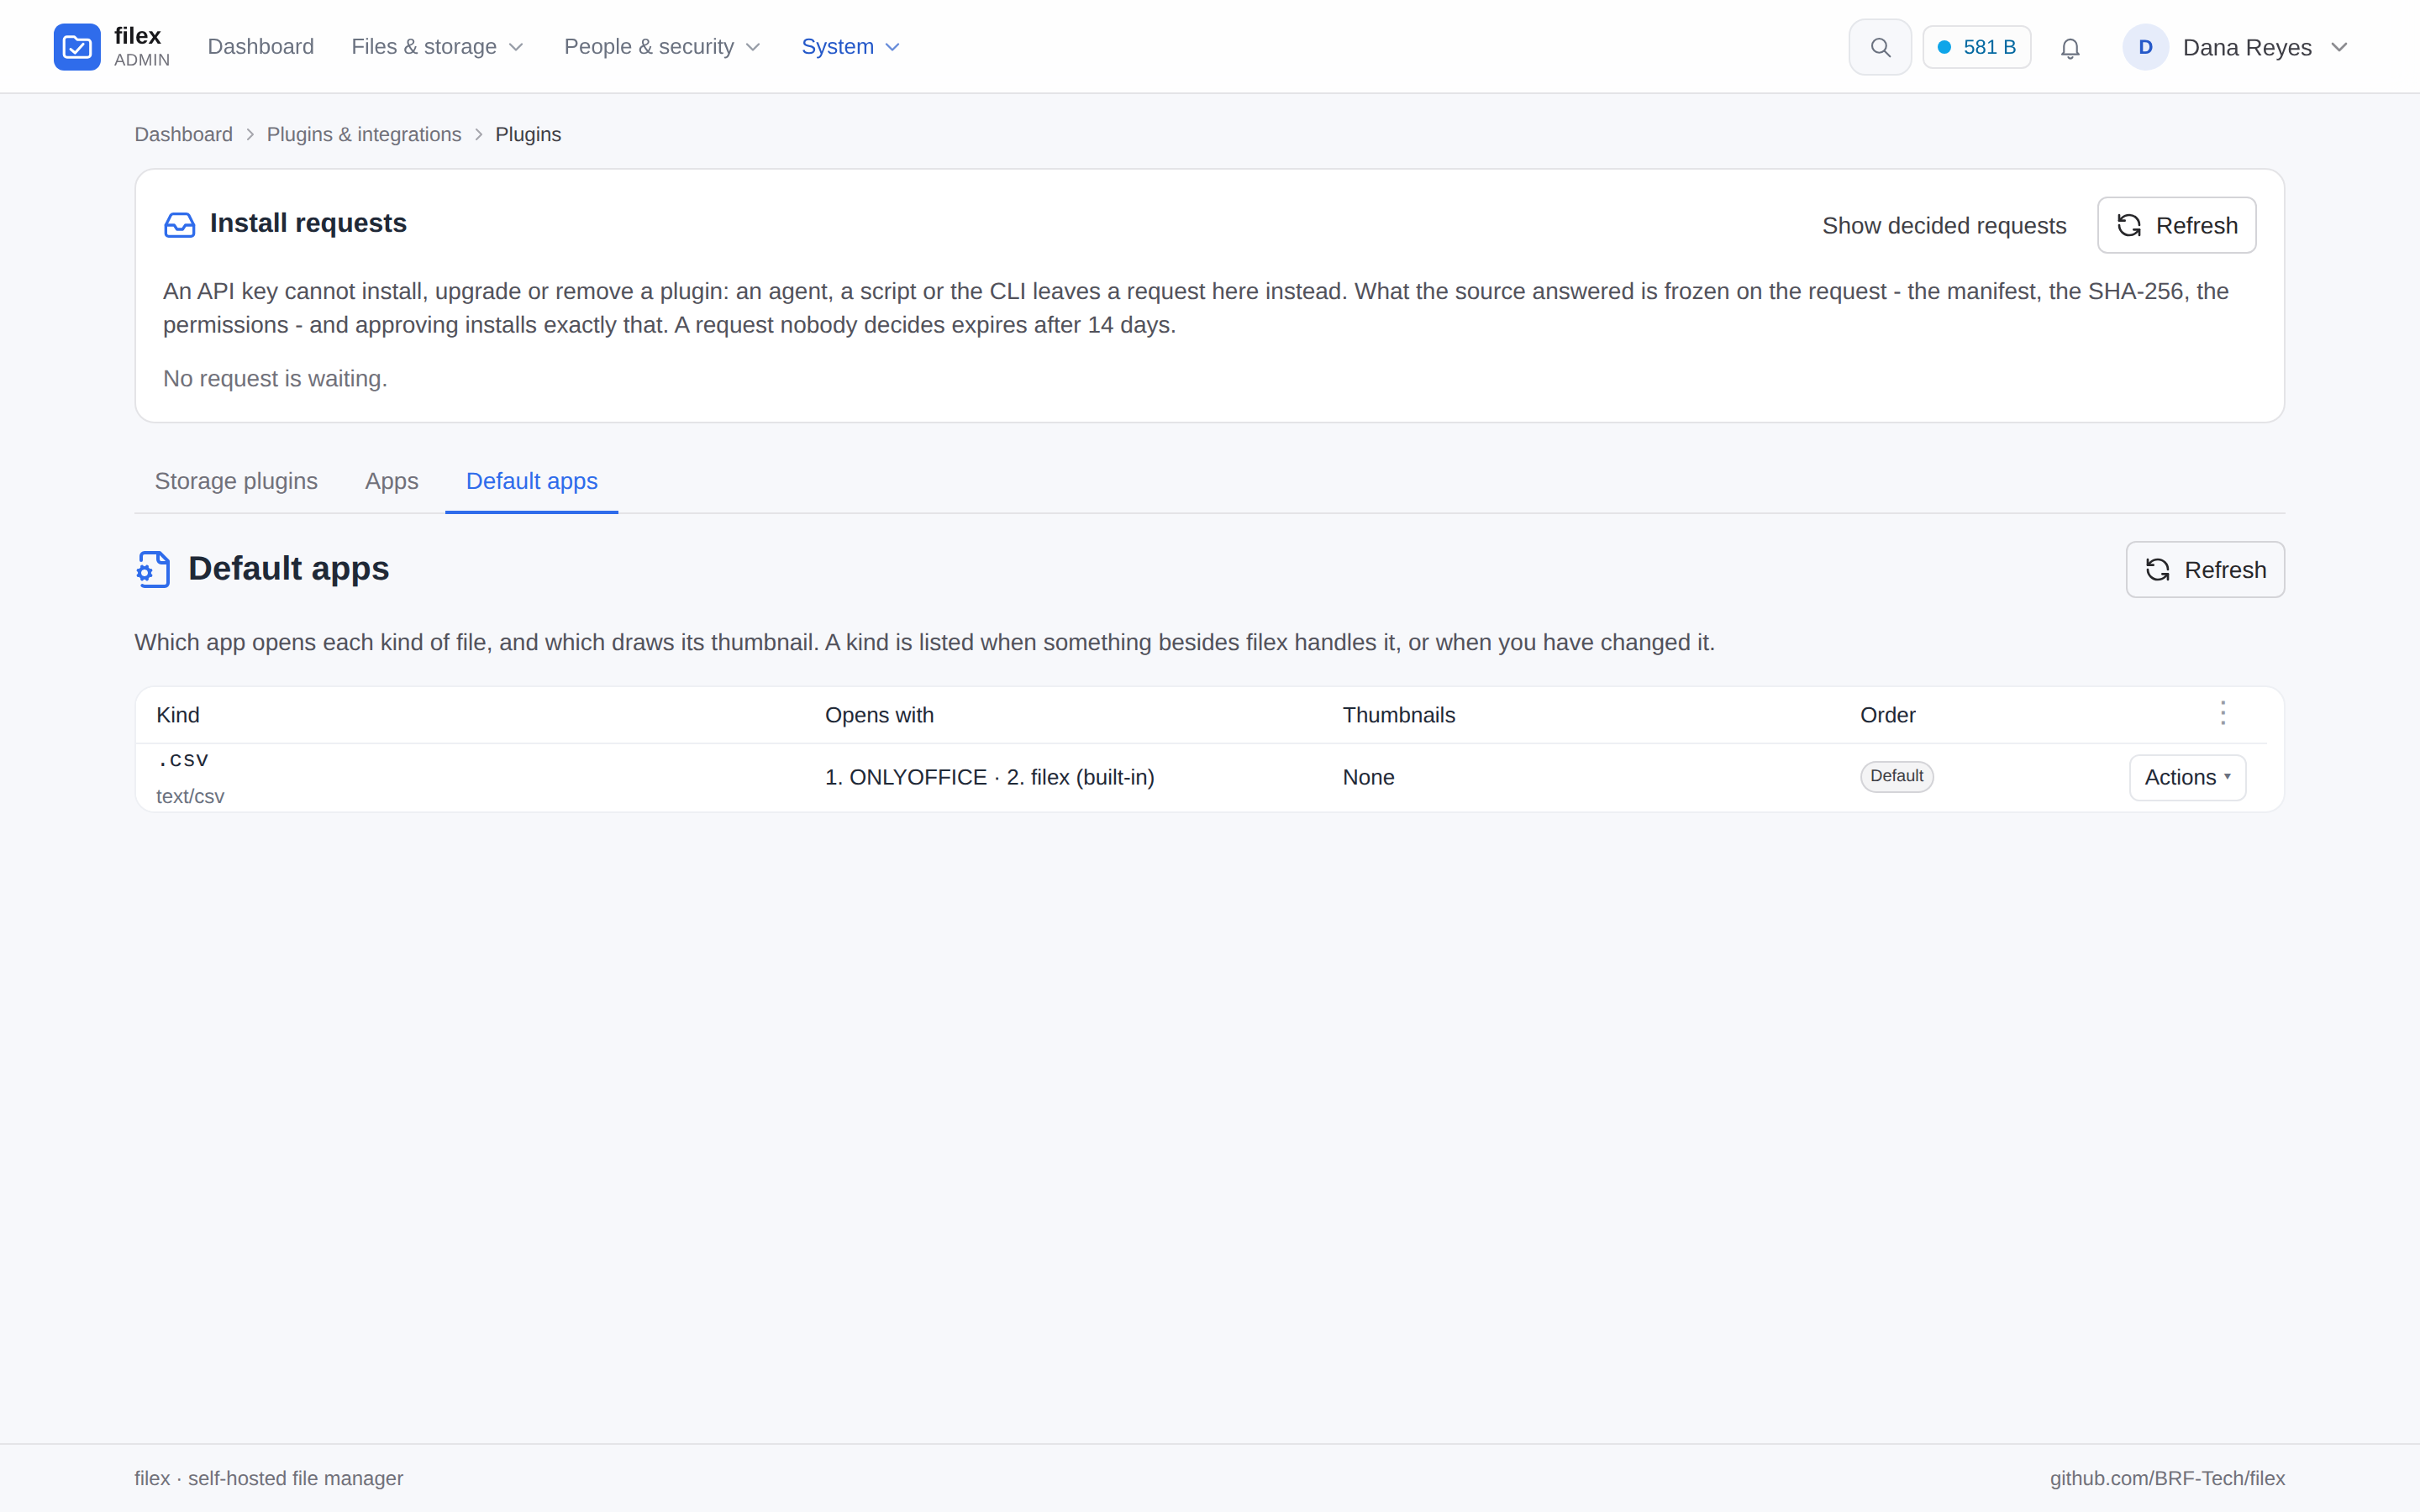Click the Plugins breadcrumb text
2420x1512 pixels.
pyautogui.click(x=528, y=134)
